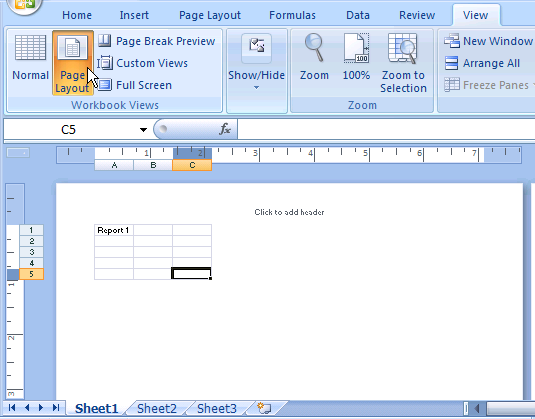Open the Review ribbon tab
535x419 pixels.
(x=417, y=15)
